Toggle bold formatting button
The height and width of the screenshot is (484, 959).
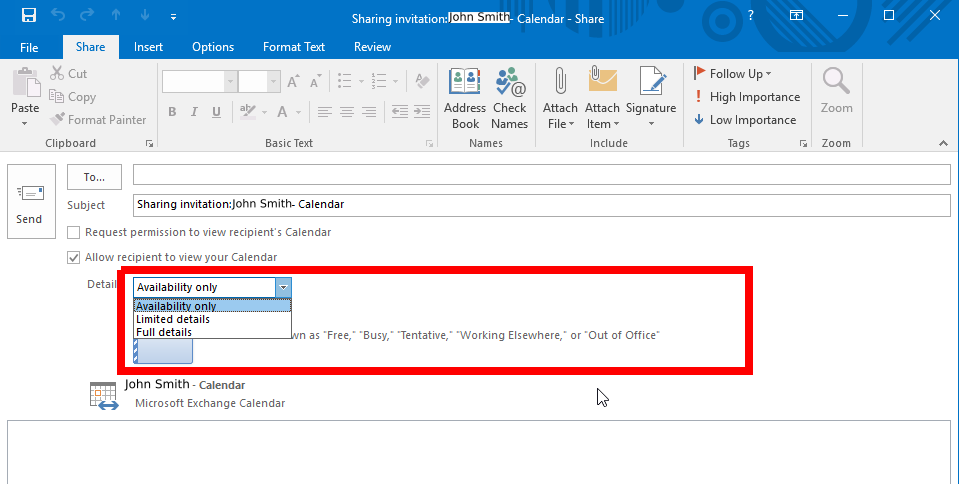(x=172, y=112)
